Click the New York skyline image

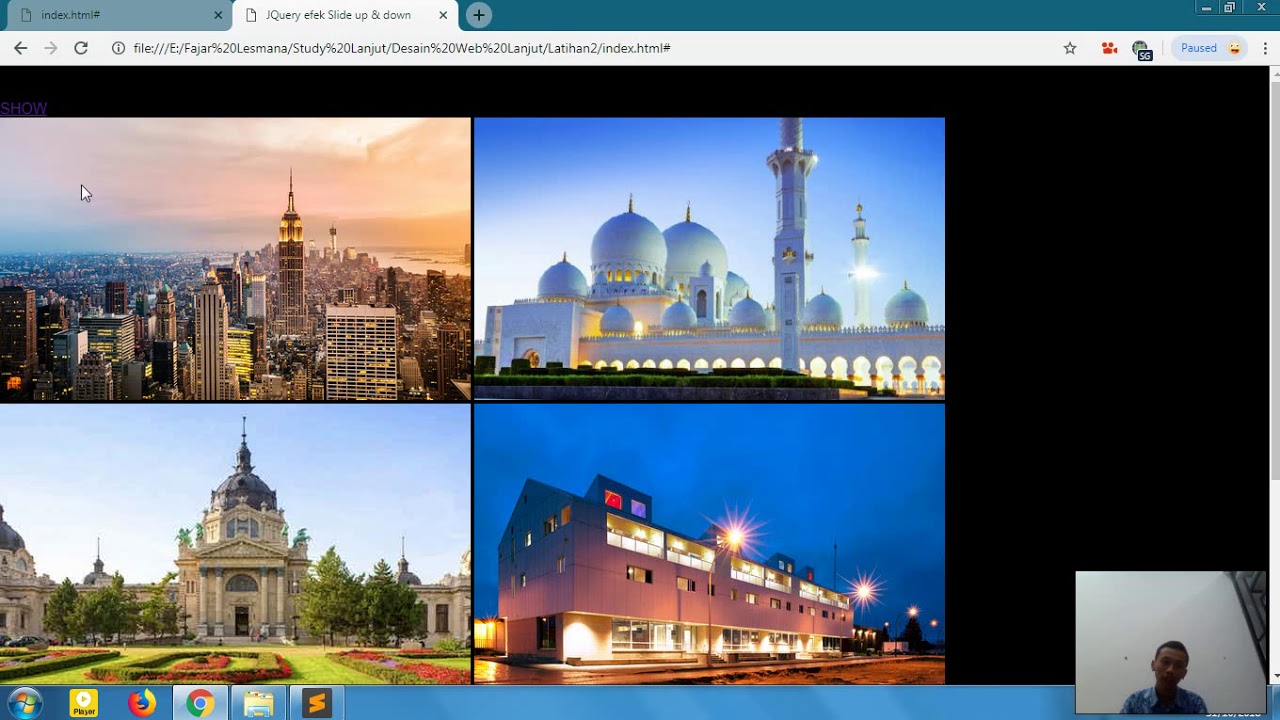point(235,259)
